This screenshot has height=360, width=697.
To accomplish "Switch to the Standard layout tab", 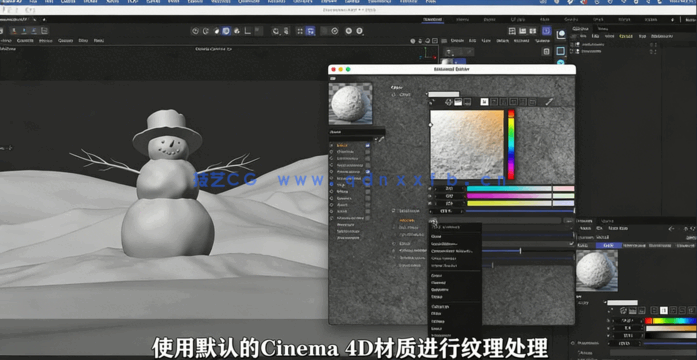I will pos(433,19).
